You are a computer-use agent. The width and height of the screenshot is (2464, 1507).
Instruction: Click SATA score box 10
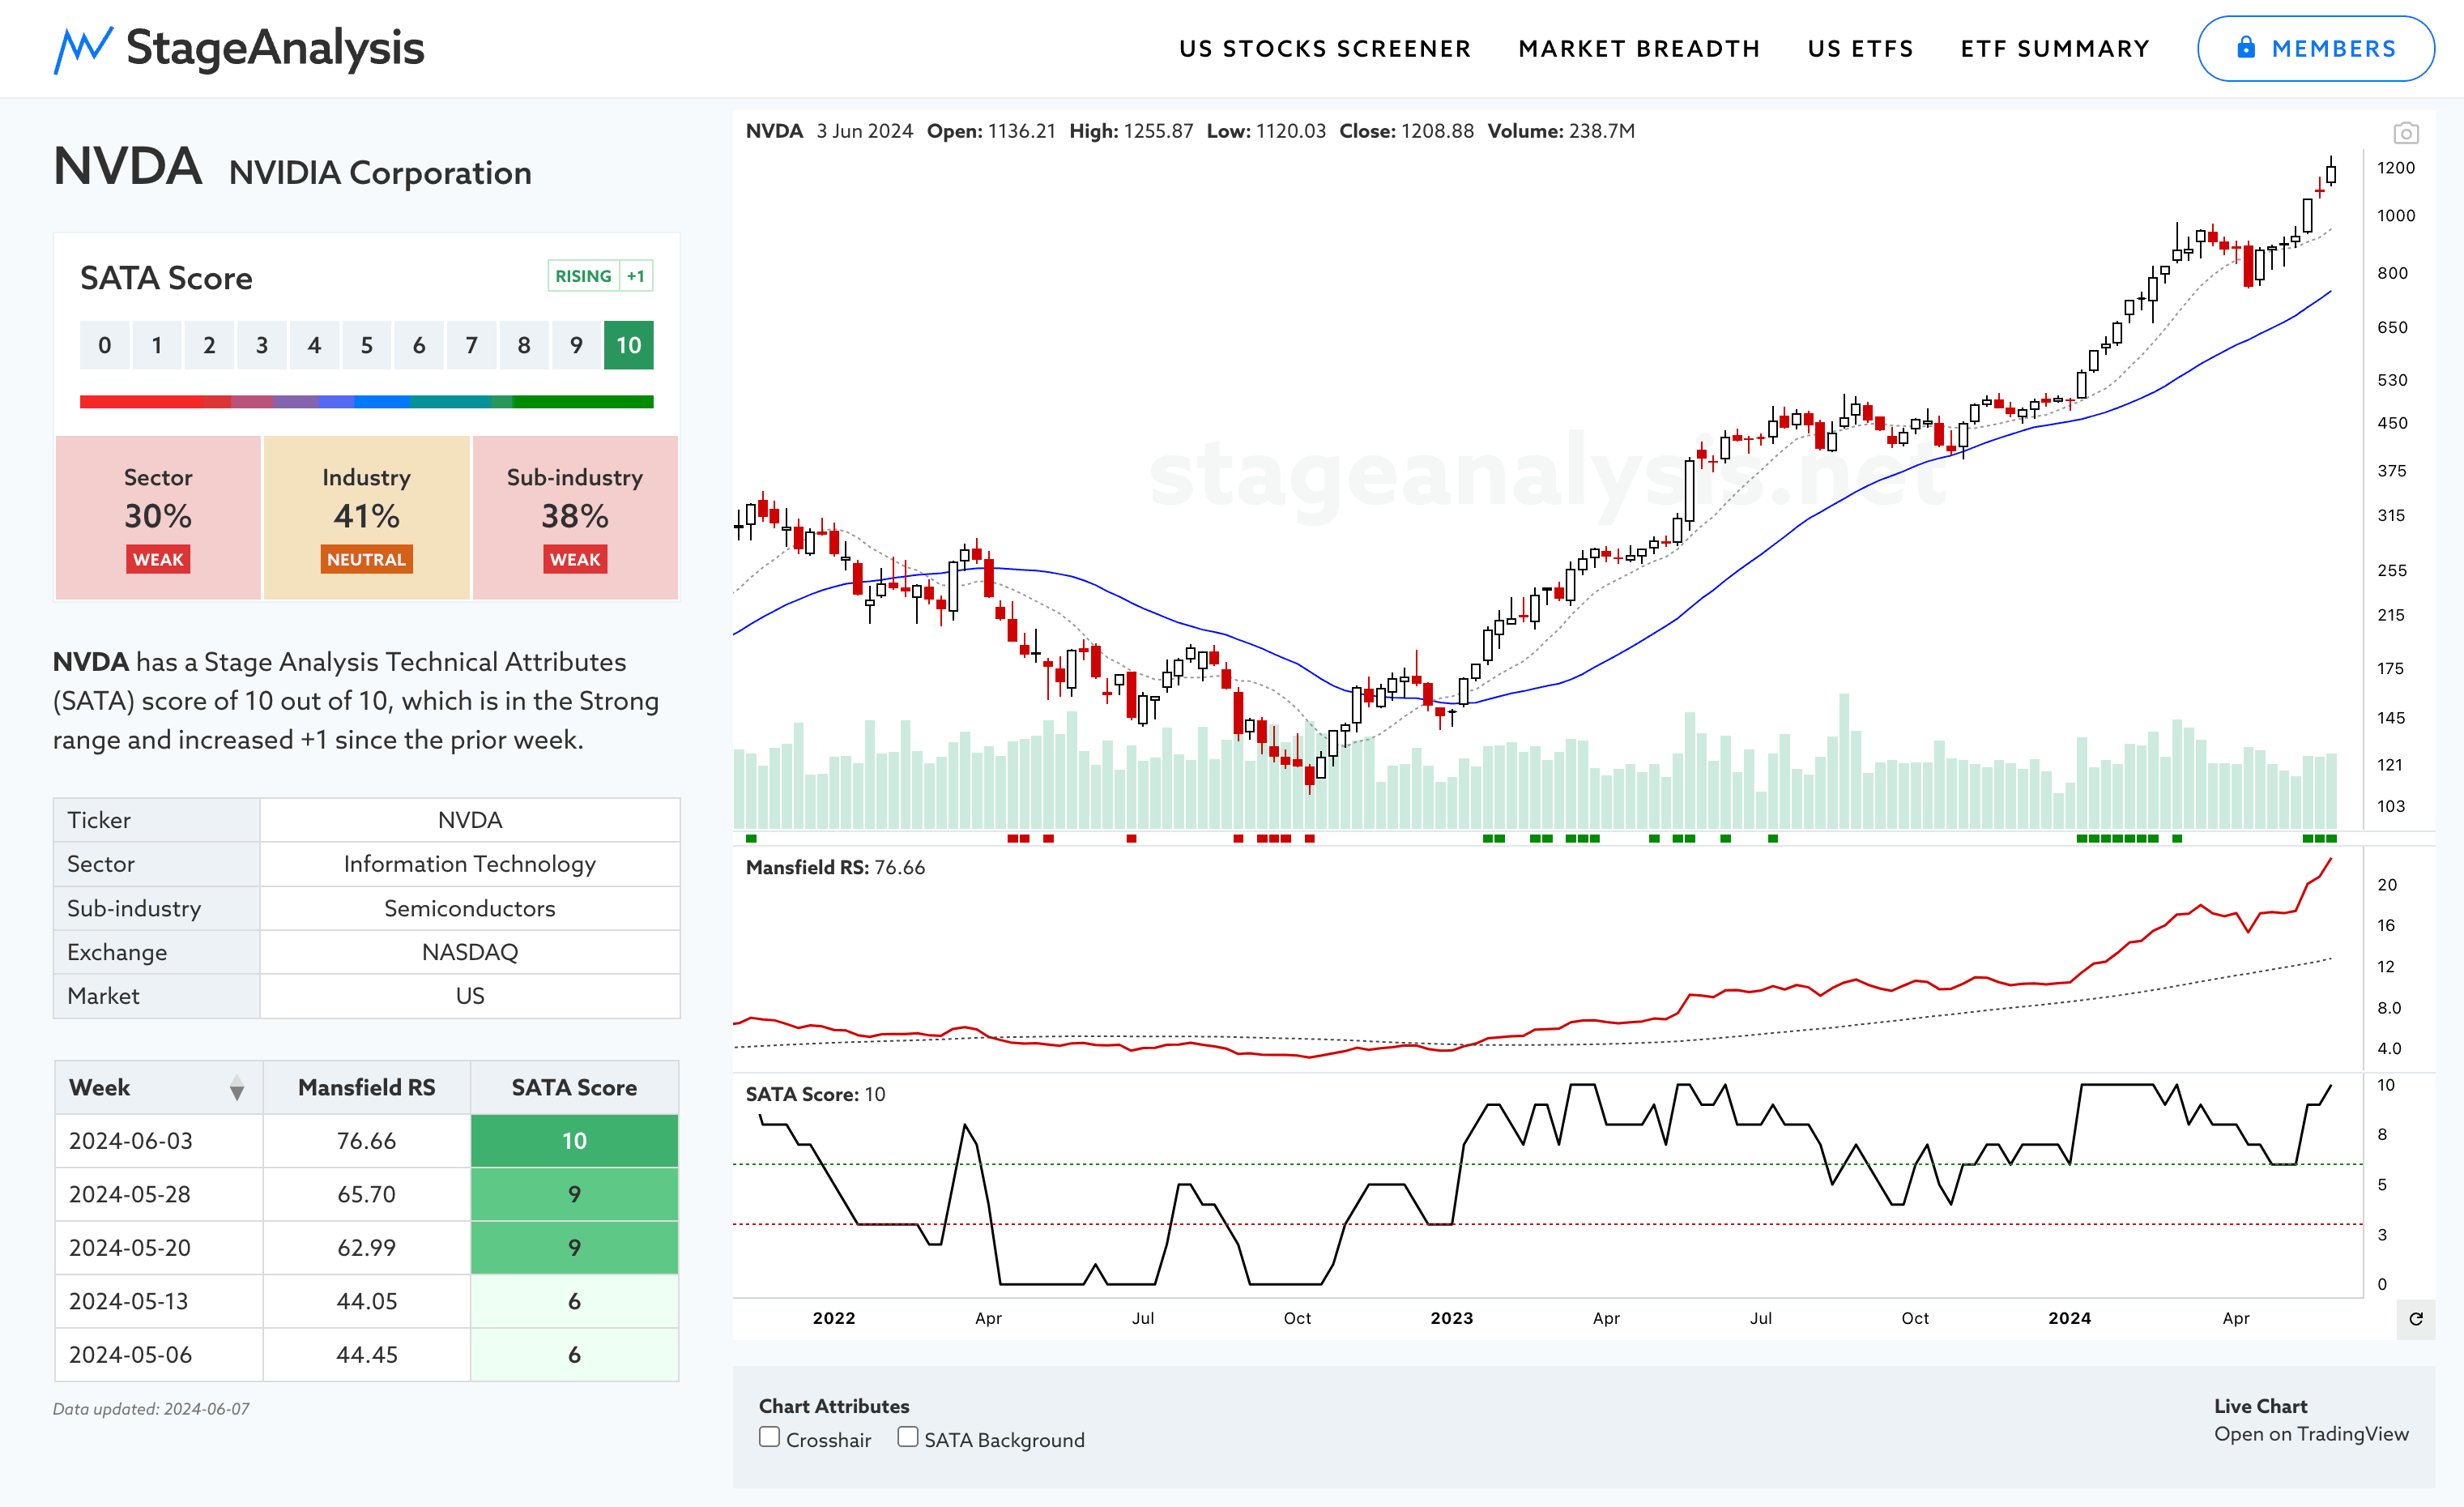point(628,345)
